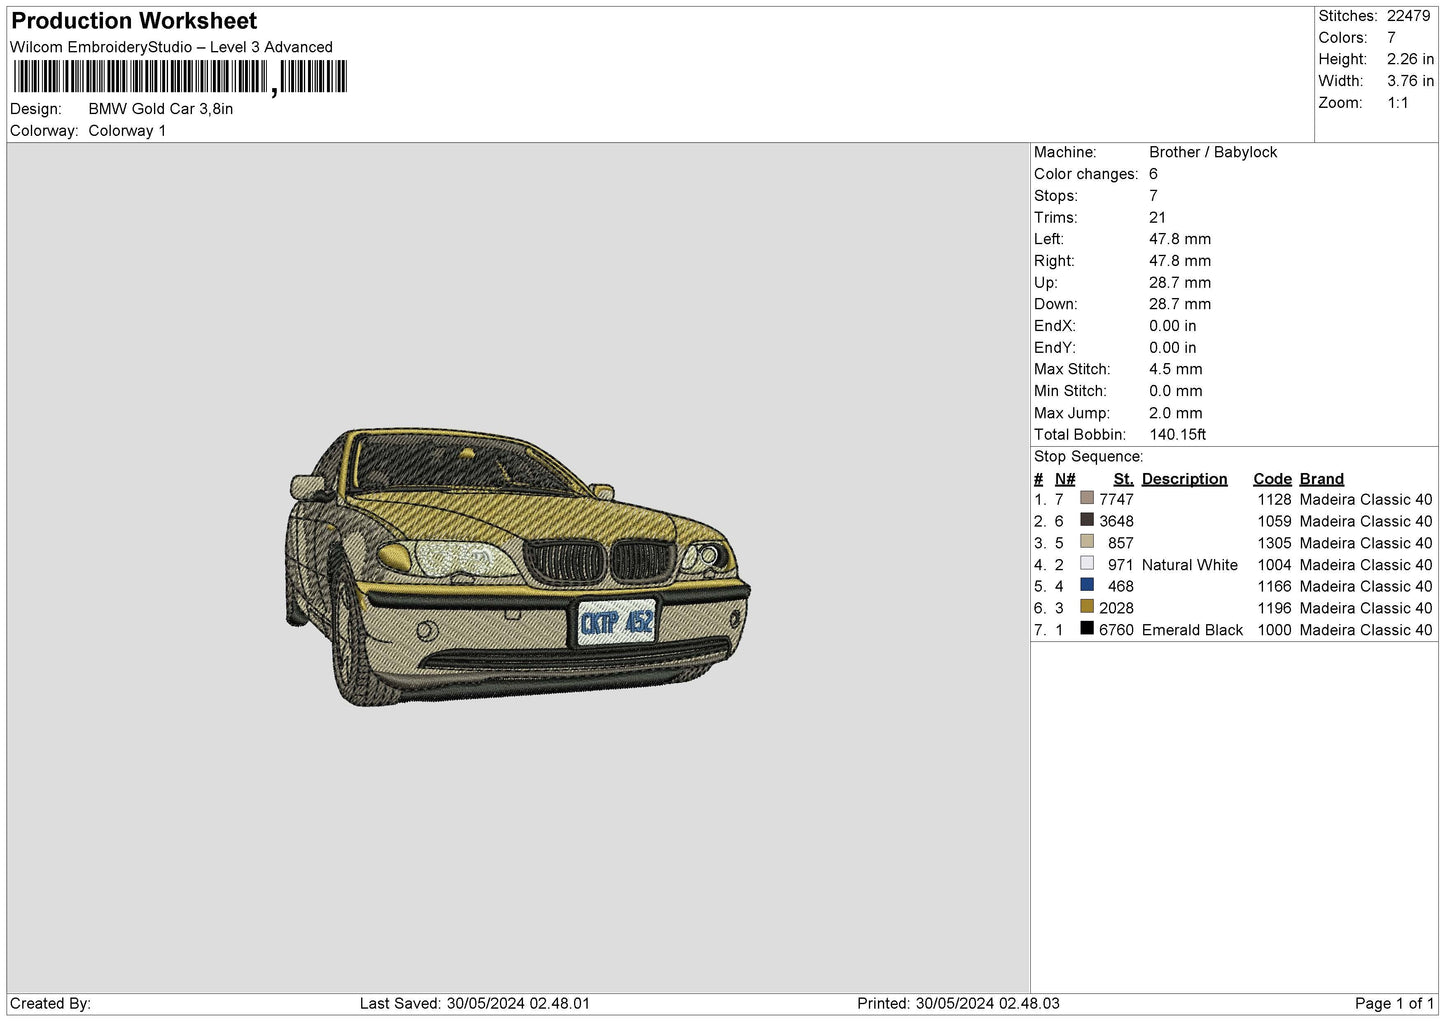Click 'Madeira Classic 40' in the 7747 row
1445x1021 pixels.
tap(1366, 500)
